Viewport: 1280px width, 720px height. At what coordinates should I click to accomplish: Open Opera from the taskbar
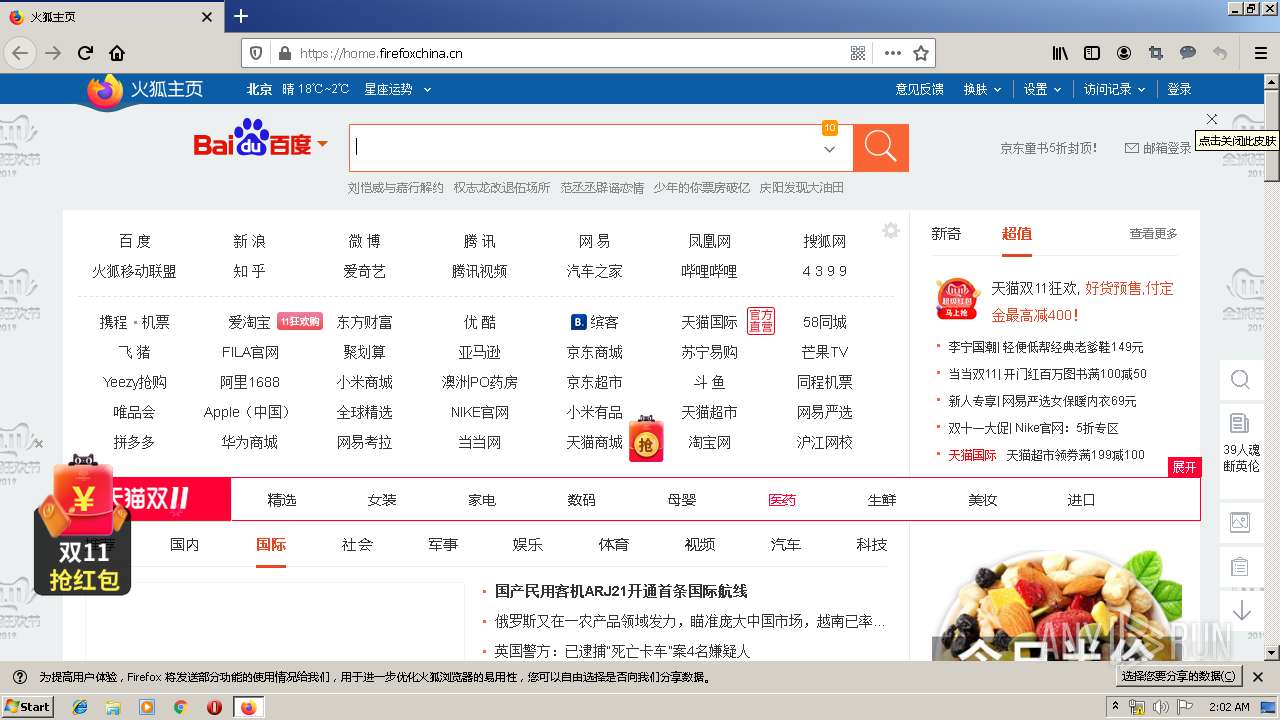214,707
